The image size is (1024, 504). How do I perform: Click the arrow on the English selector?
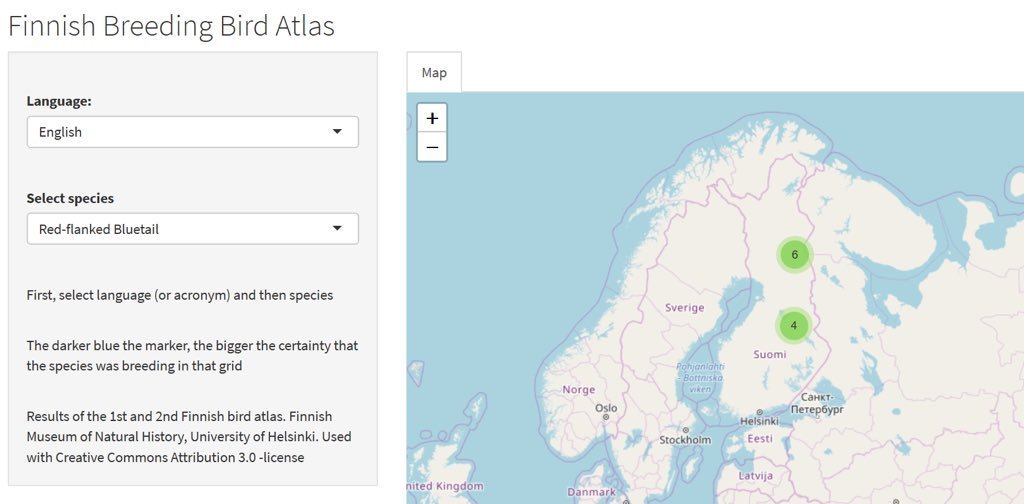click(337, 132)
